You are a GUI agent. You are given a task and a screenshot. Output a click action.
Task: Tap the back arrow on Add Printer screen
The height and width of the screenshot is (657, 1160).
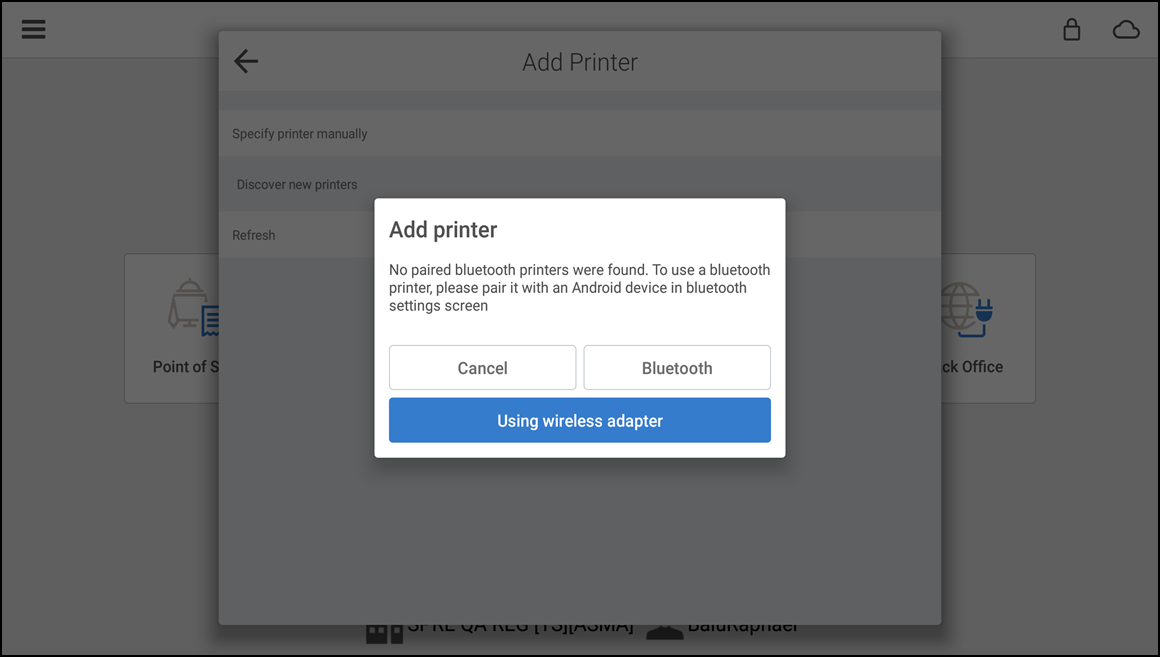click(x=246, y=61)
